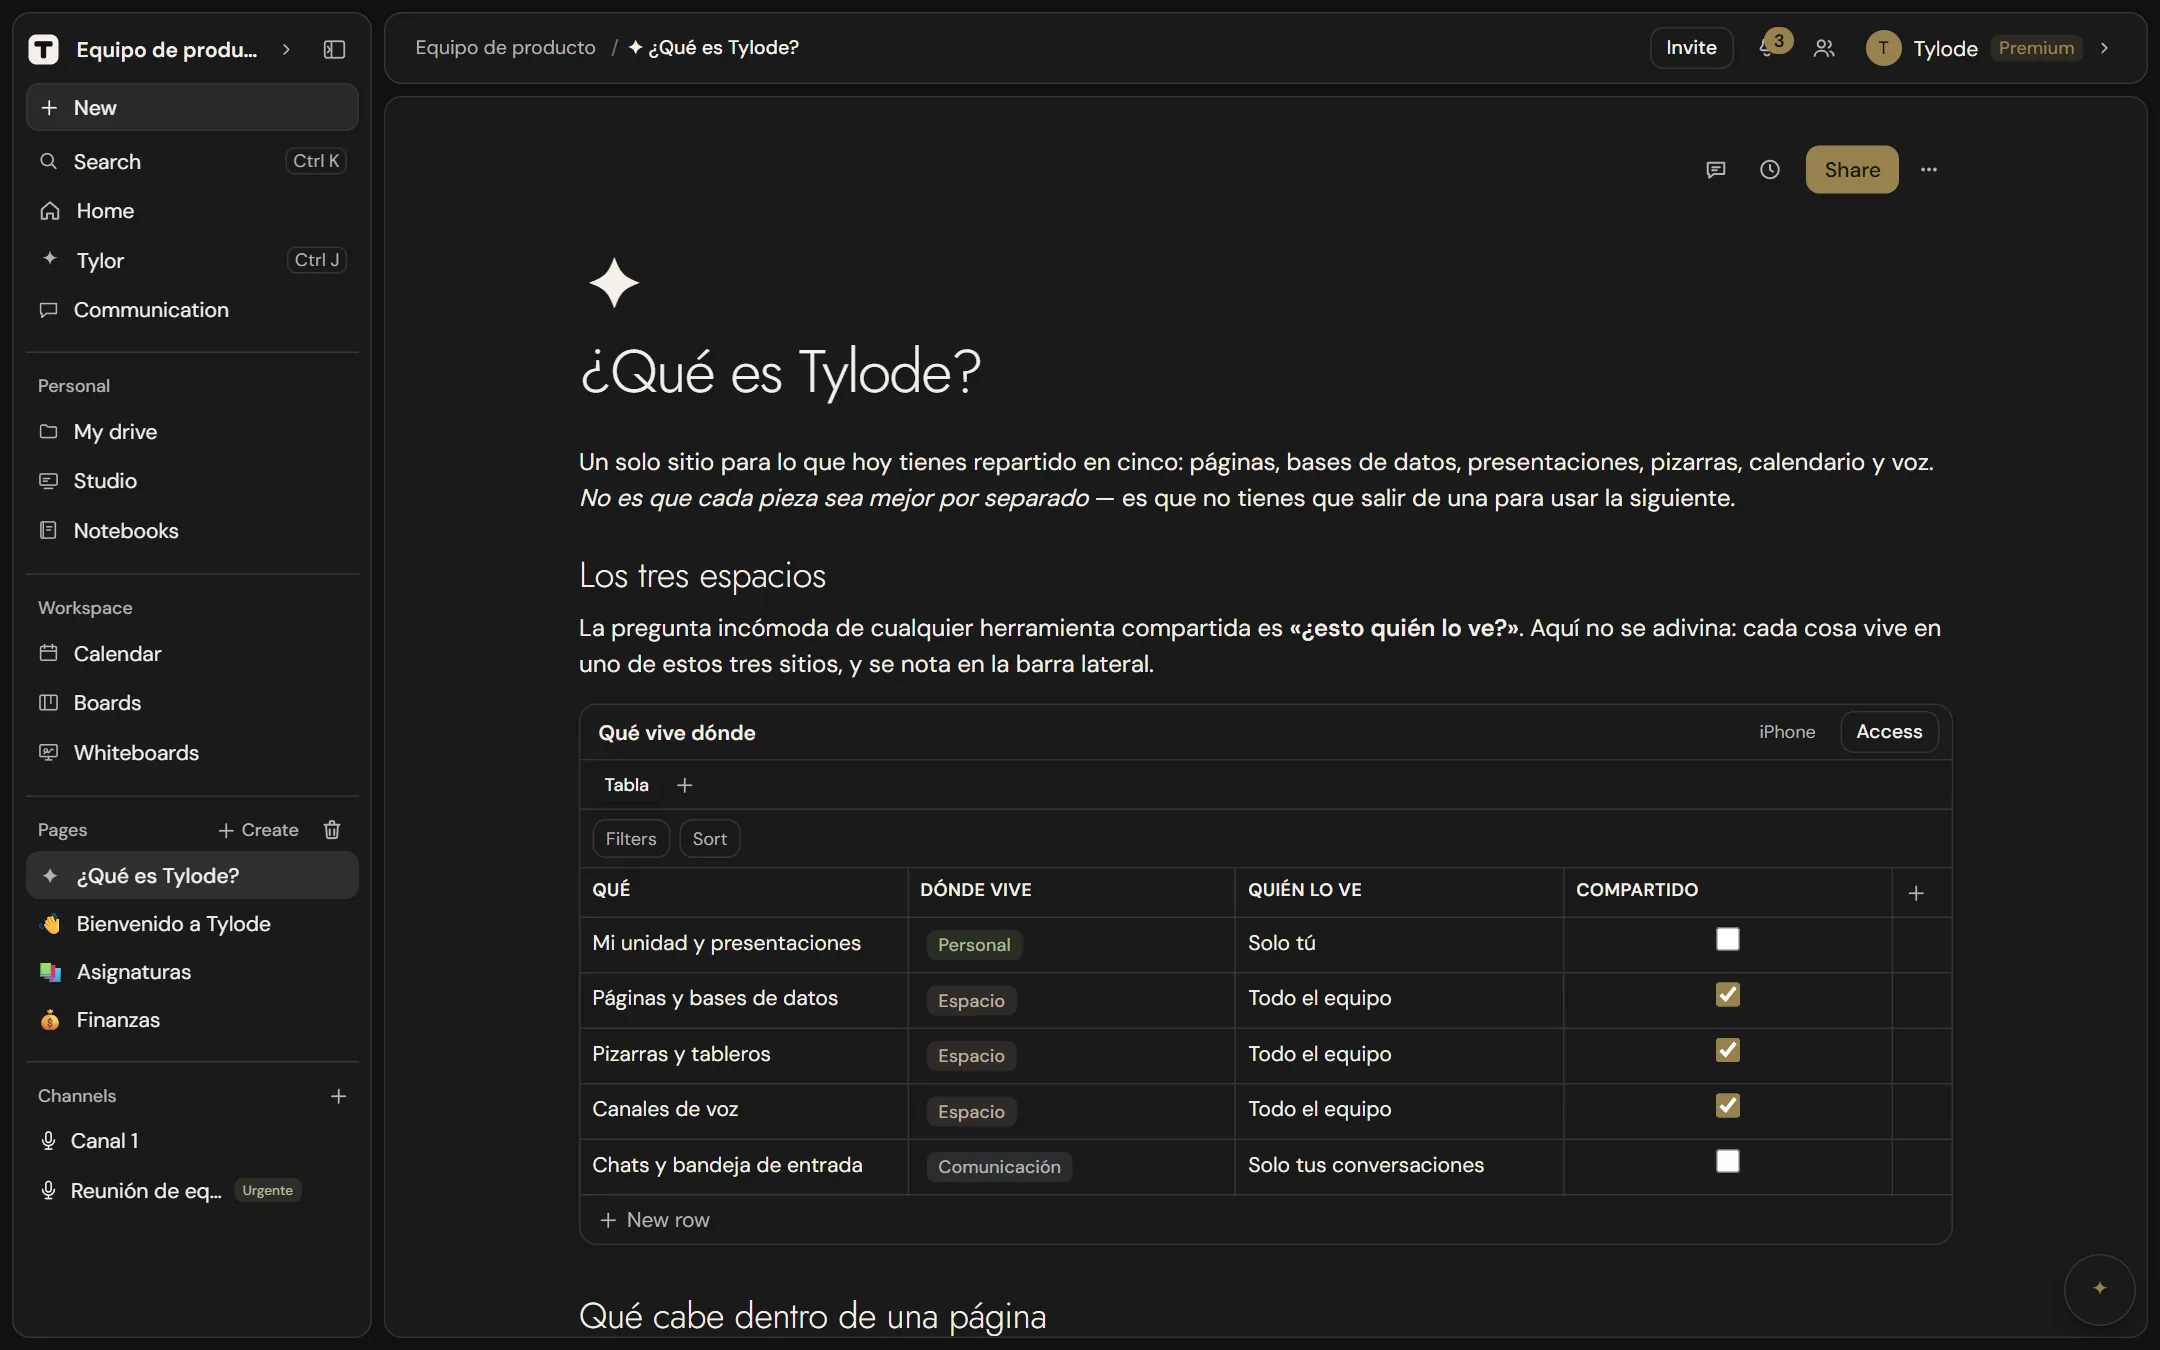Image resolution: width=2160 pixels, height=1350 pixels.
Task: Click the Share button
Action: click(x=1852, y=170)
